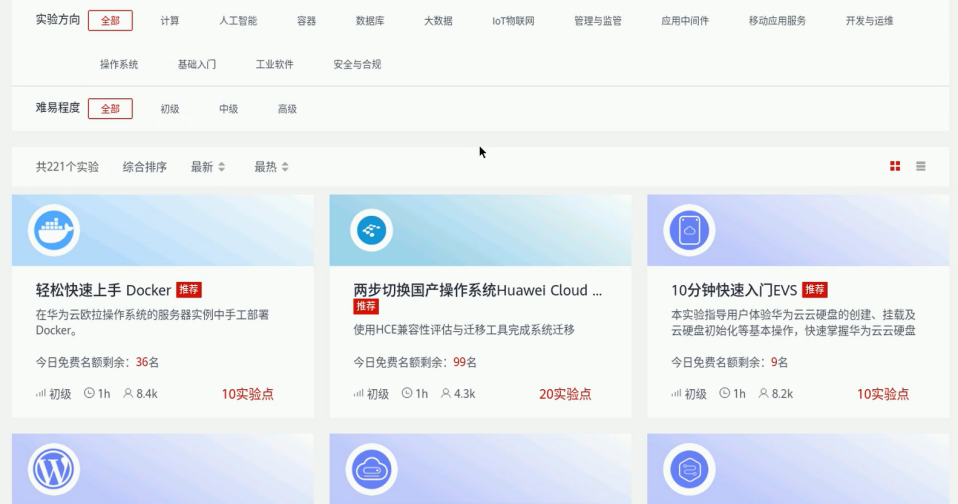Viewport: 958px width, 504px height.
Task: Click the 推荐 badge on Huawei Cloud card
Action: coord(366,306)
